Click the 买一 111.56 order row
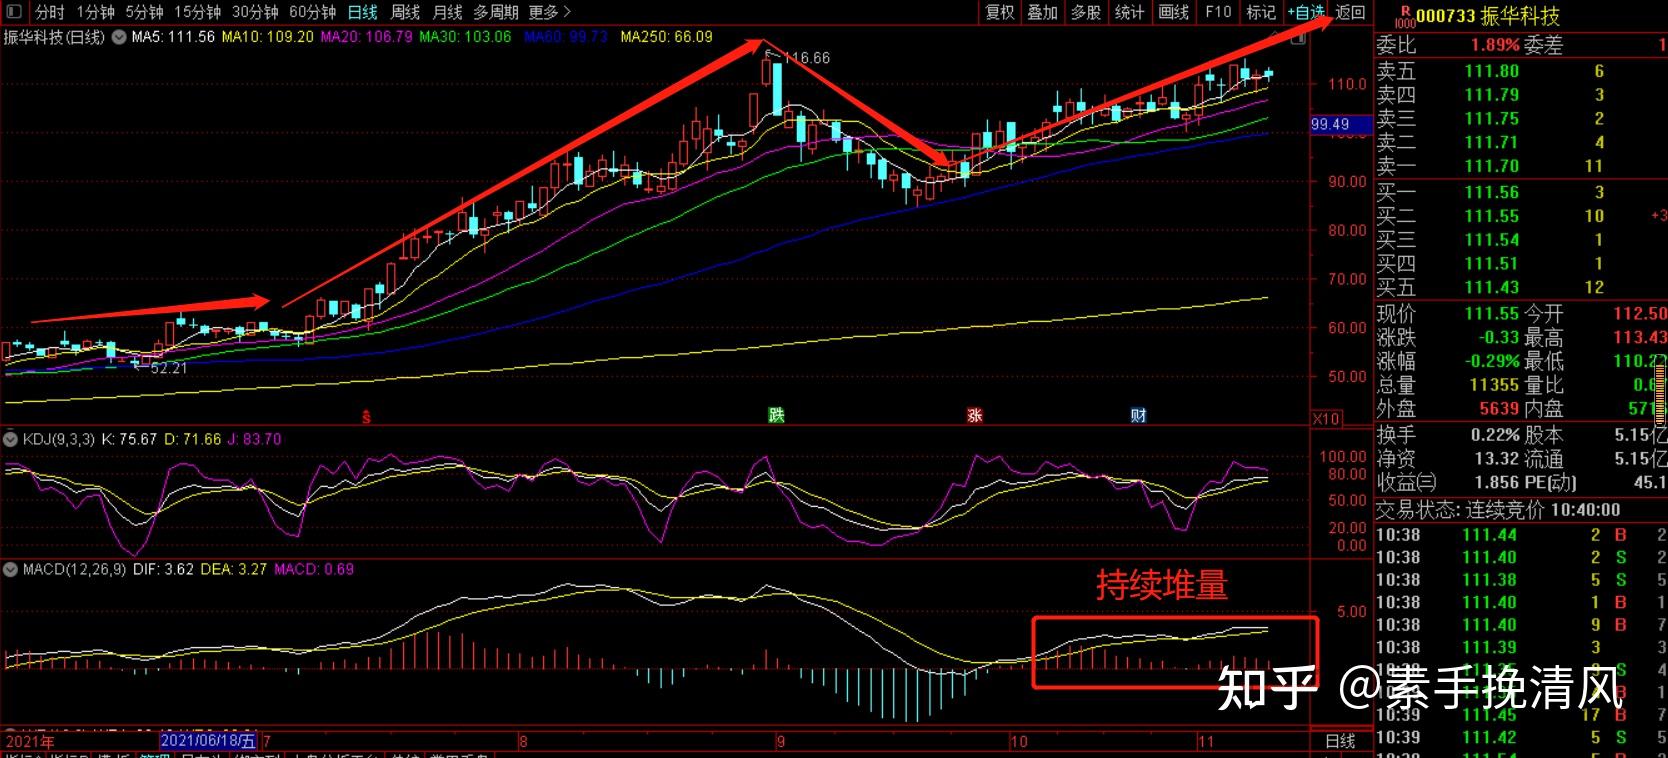The height and width of the screenshot is (758, 1668). point(1521,192)
